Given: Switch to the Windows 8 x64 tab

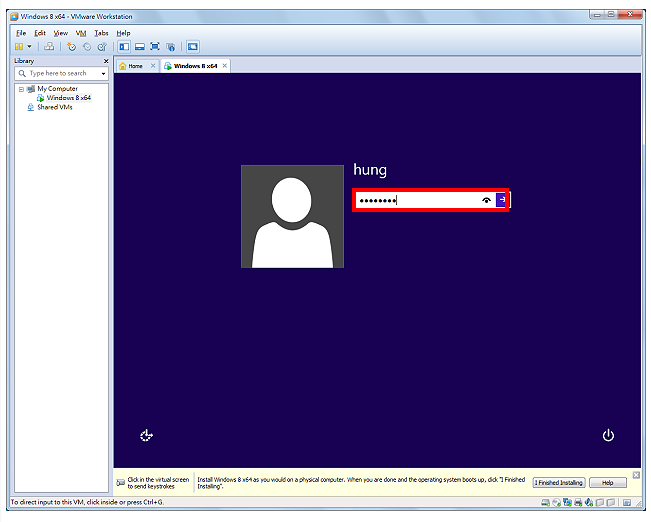Looking at the screenshot, I should (x=195, y=66).
